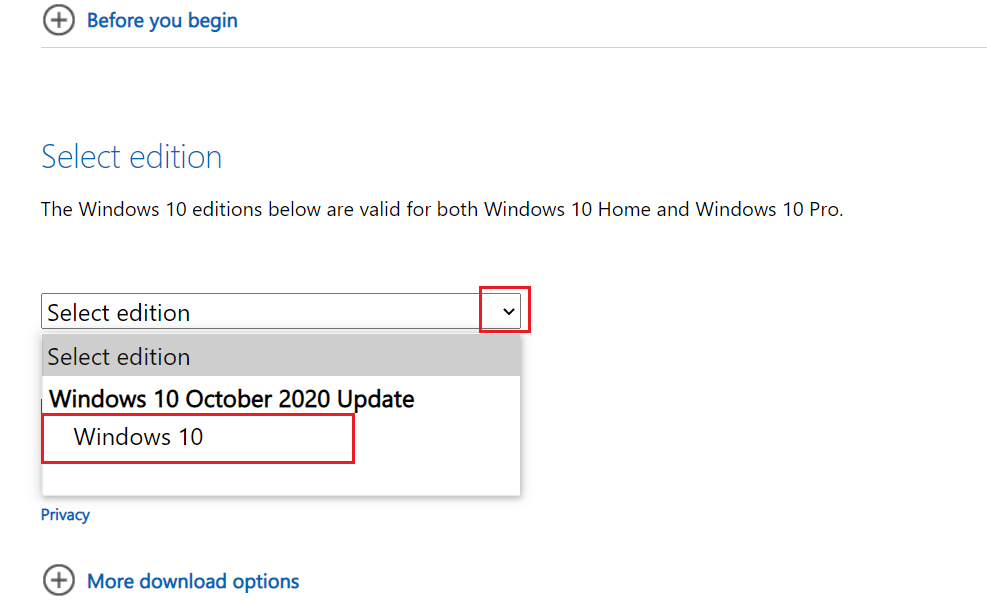The width and height of the screenshot is (987, 602).
Task: Click the blank area below Windows 10 option
Action: pos(281,480)
